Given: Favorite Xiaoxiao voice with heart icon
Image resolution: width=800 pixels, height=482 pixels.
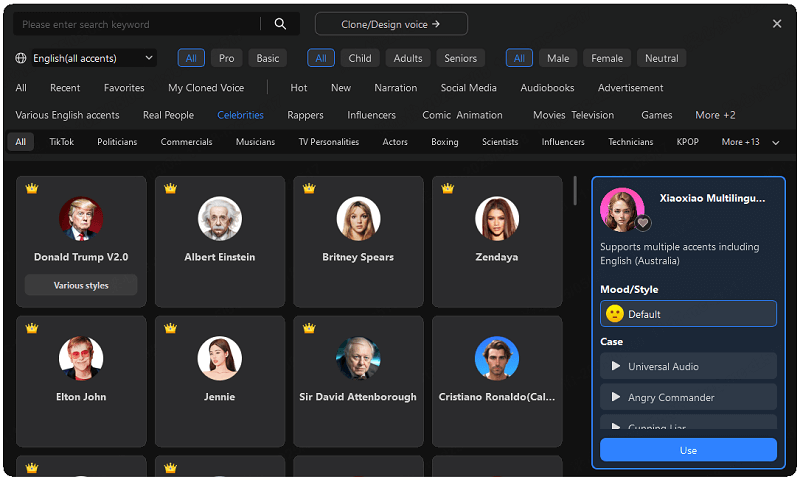Looking at the screenshot, I should point(643,223).
